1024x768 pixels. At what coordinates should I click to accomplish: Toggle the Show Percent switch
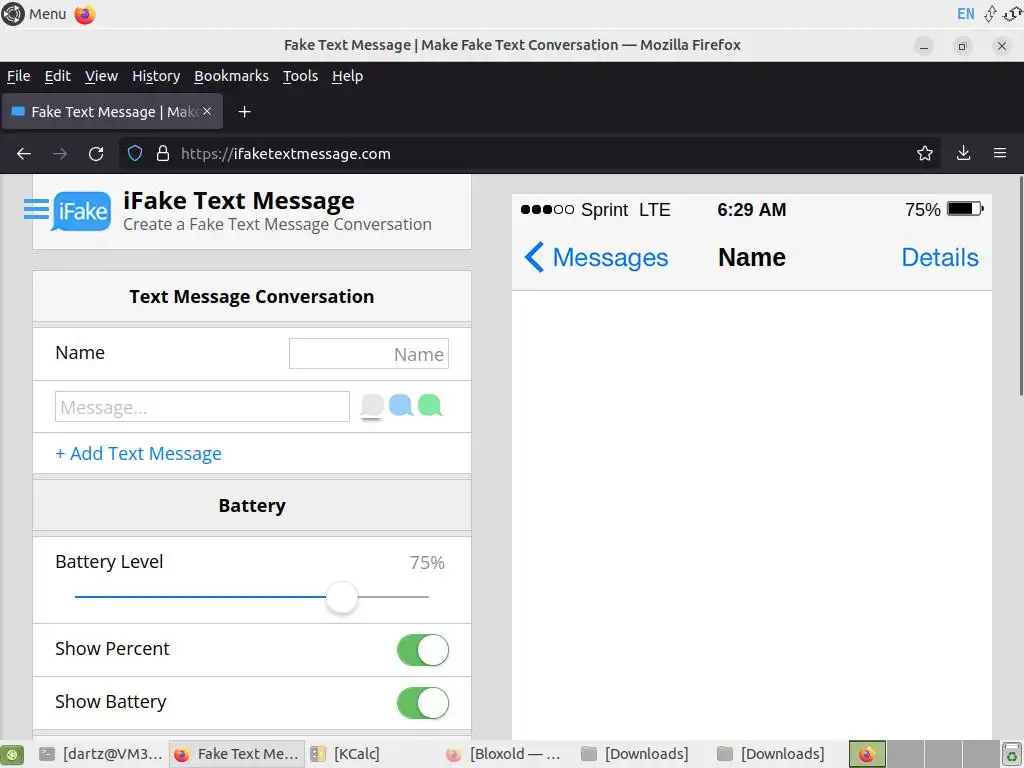point(423,650)
